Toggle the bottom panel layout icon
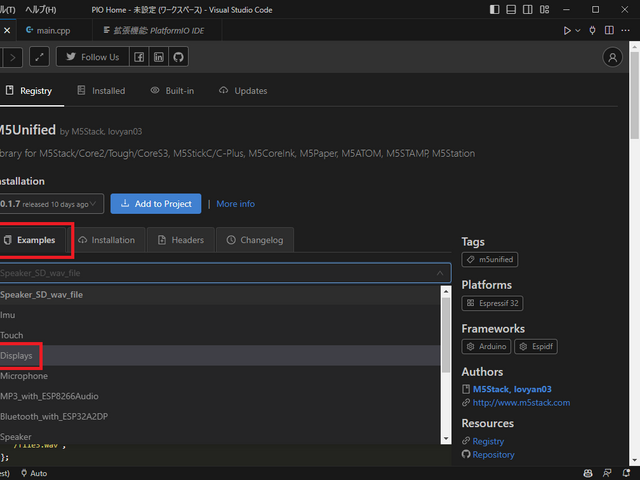Image resolution: width=640 pixels, height=480 pixels. pos(511,9)
